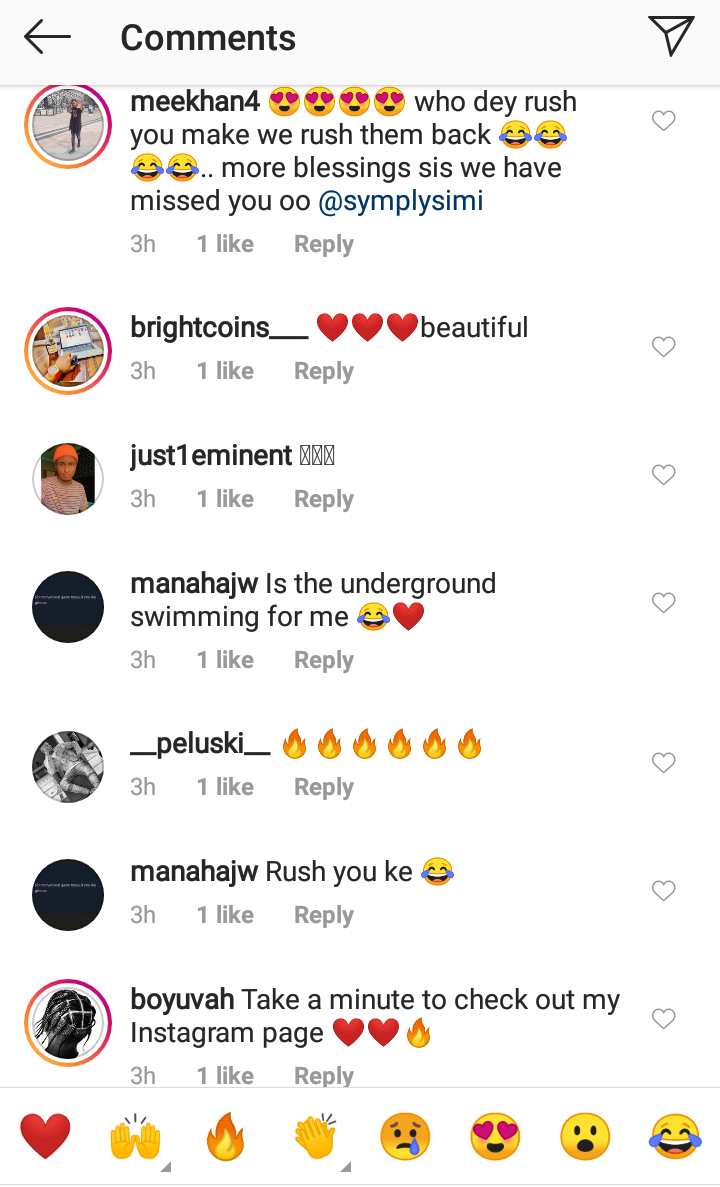Insert the surprised face emoji

coord(585,1136)
